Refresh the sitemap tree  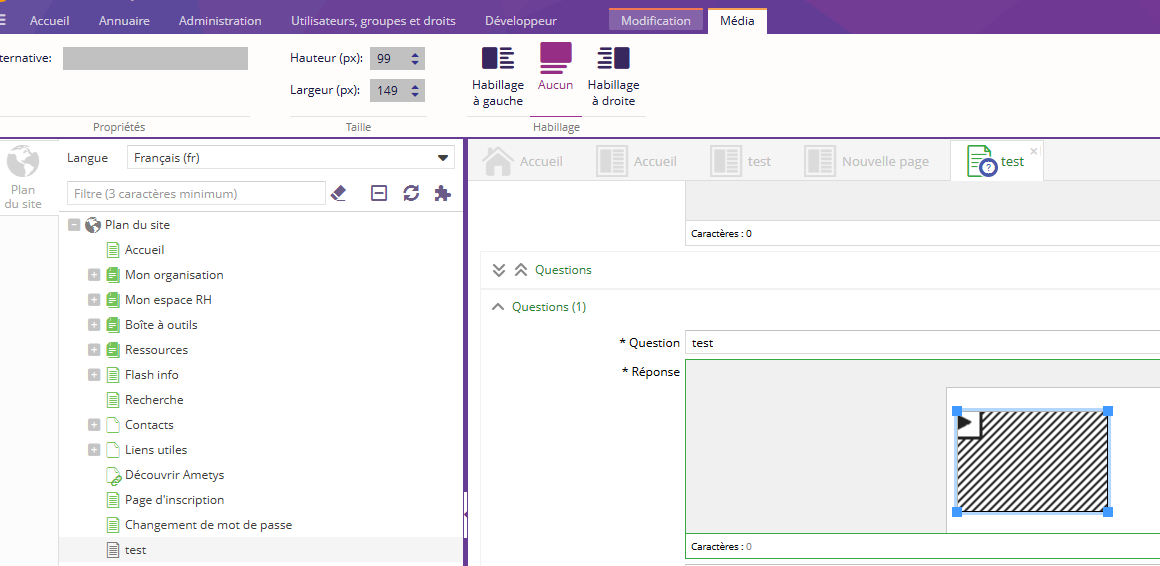tap(411, 193)
